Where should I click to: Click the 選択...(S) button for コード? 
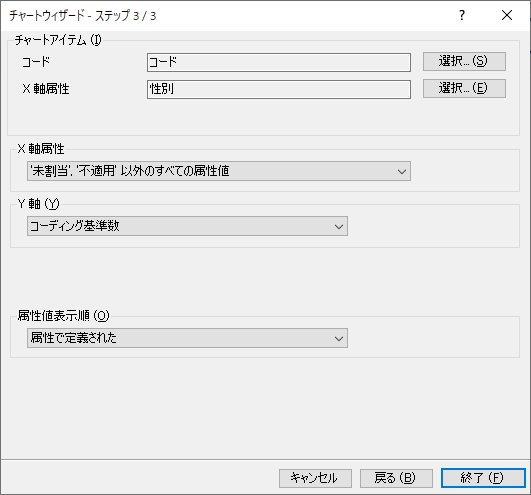pyautogui.click(x=464, y=61)
